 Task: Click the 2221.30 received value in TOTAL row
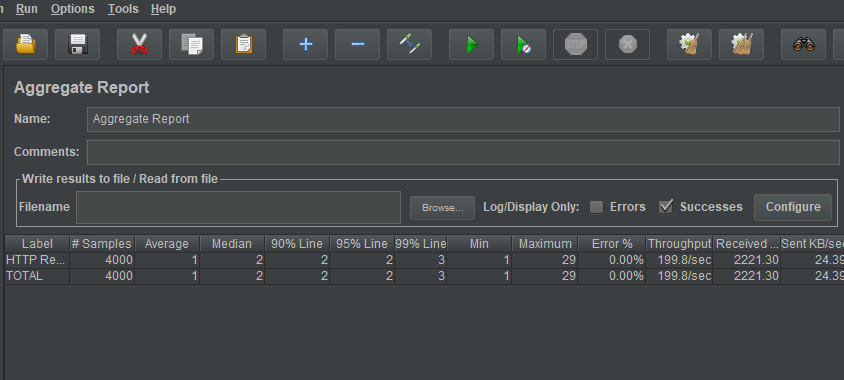point(747,276)
